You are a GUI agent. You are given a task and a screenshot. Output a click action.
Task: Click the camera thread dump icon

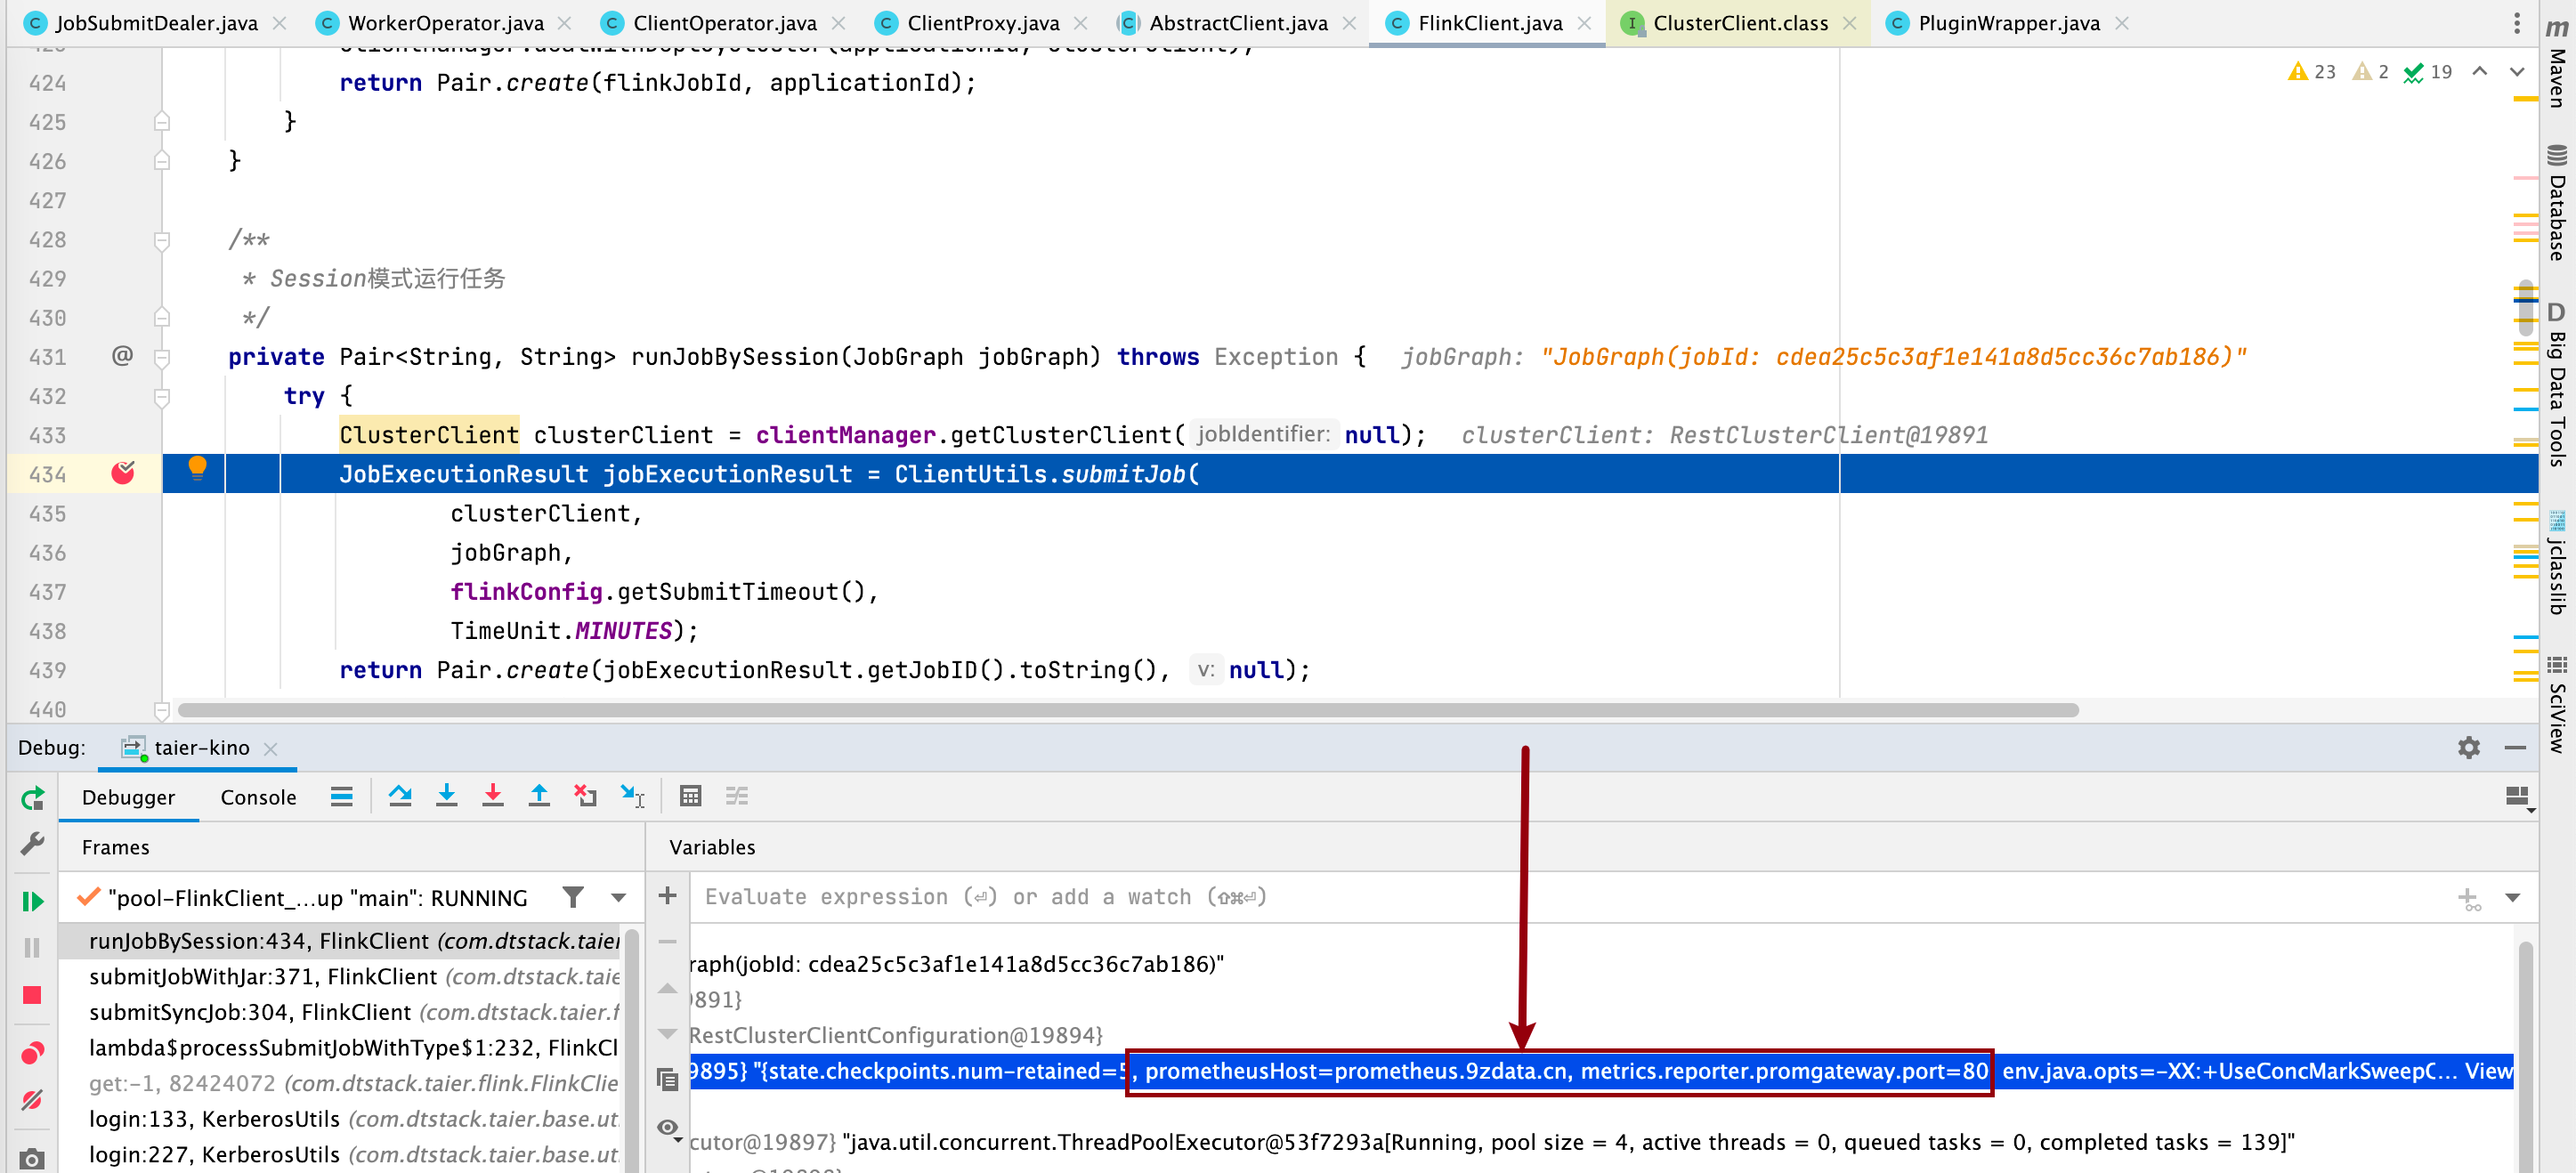(x=32, y=1159)
